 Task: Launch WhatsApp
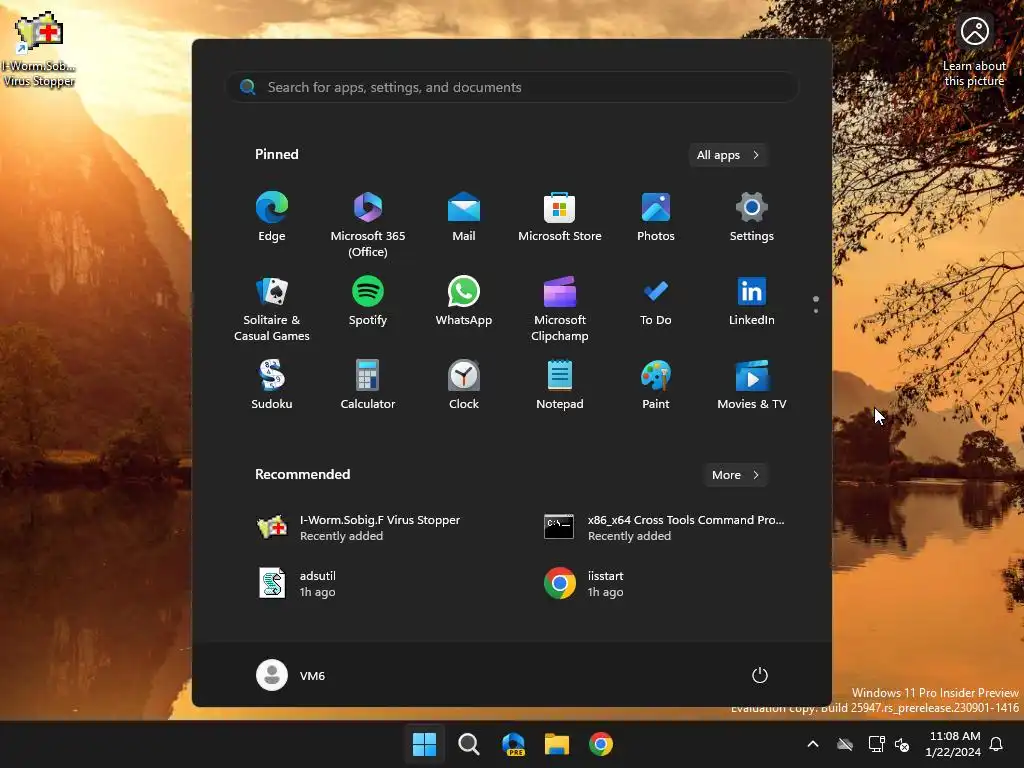tap(464, 302)
